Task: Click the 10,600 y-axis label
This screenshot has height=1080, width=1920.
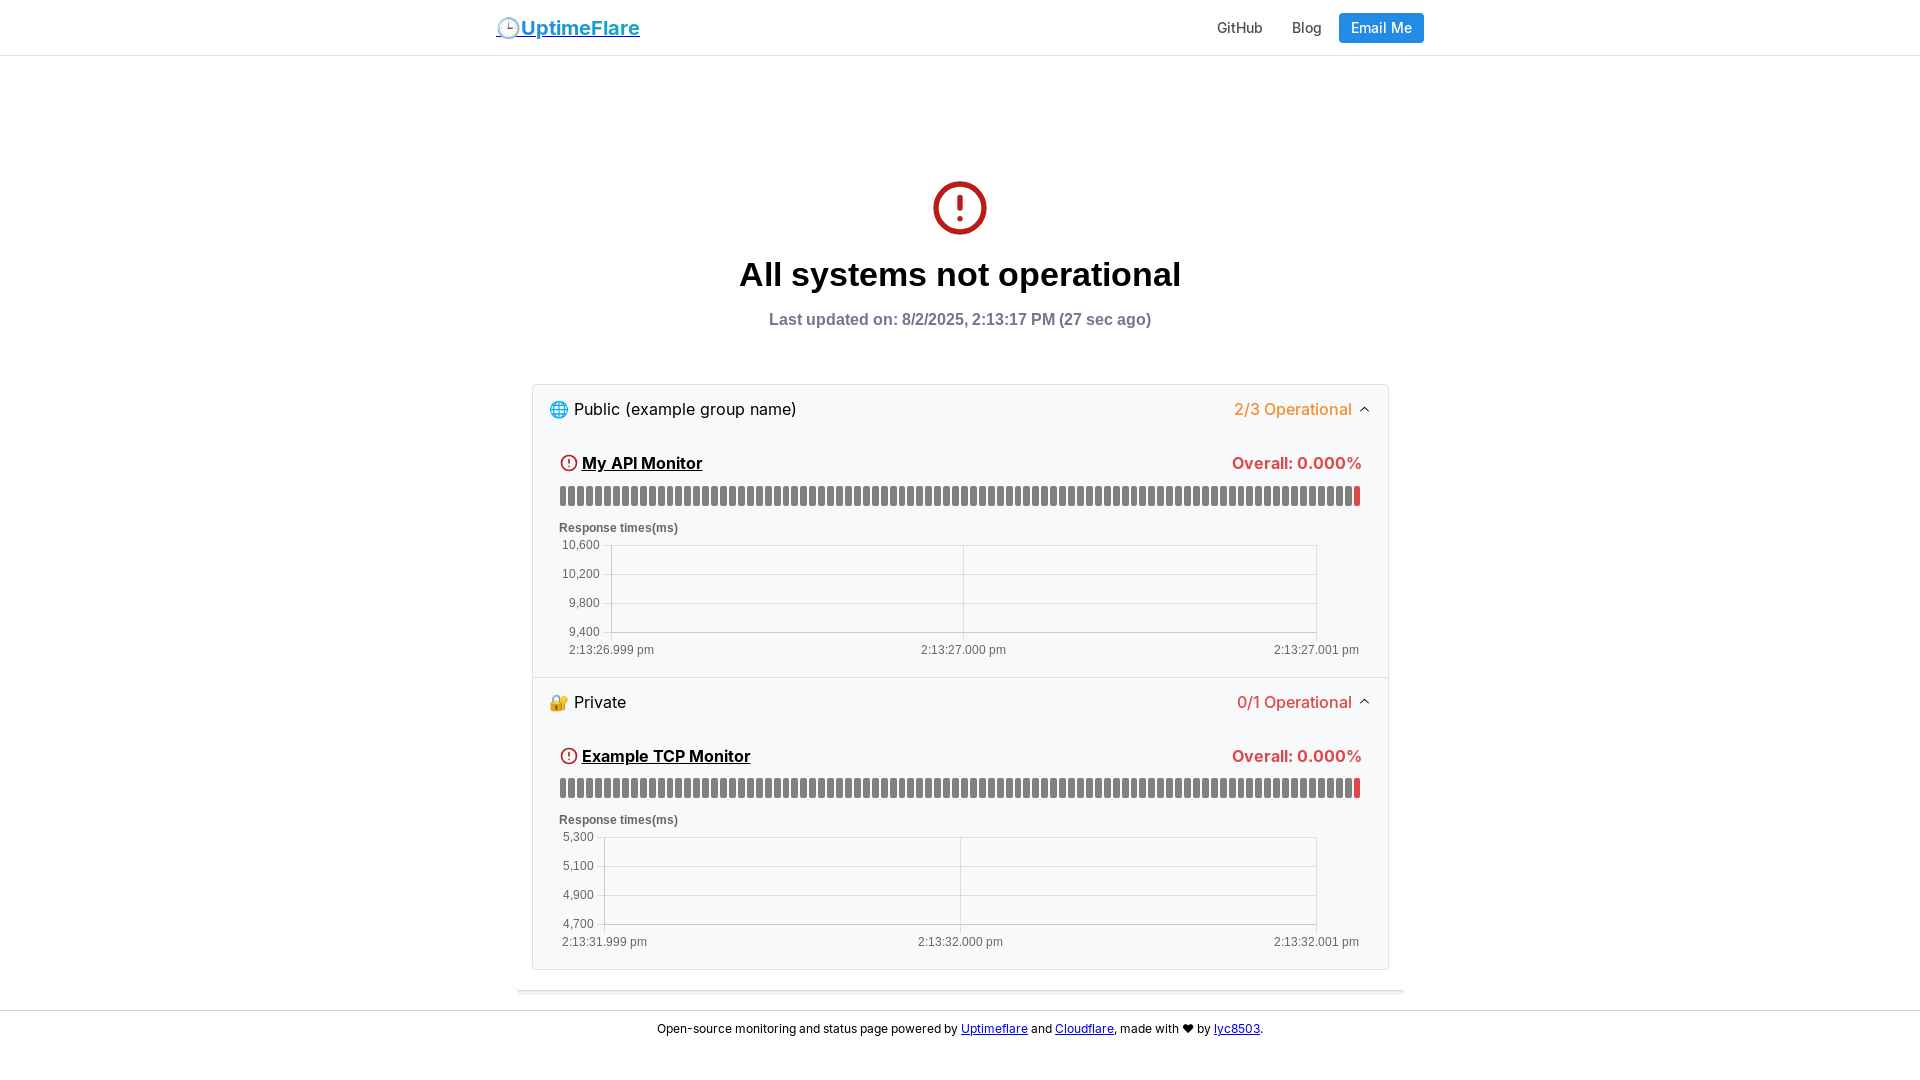Action: [581, 545]
